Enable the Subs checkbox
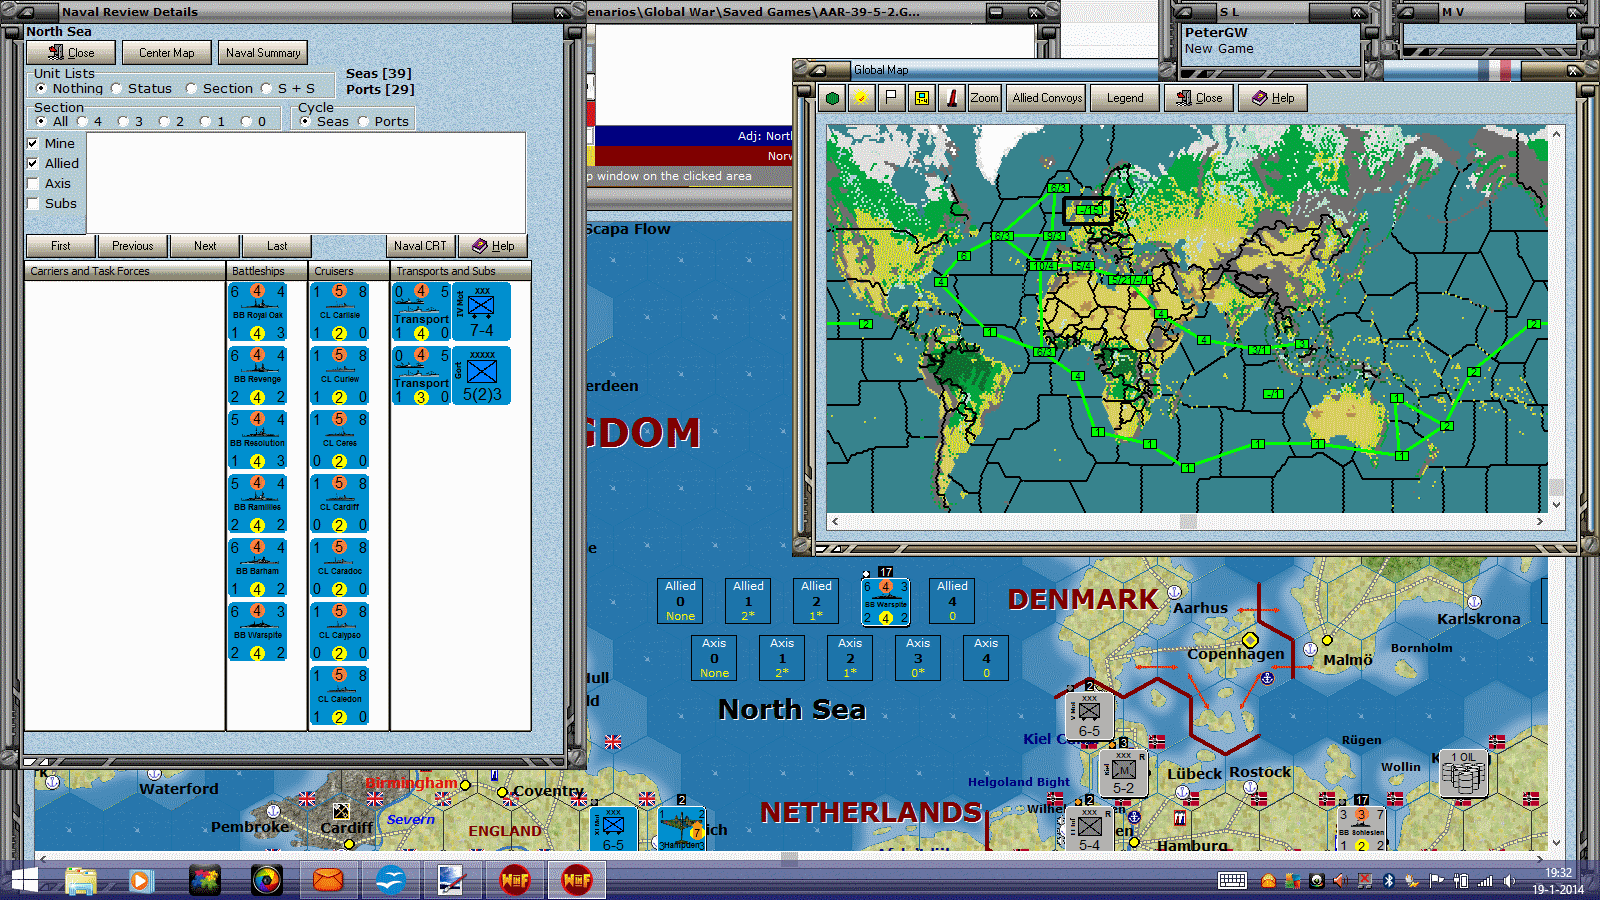This screenshot has width=1600, height=900. coord(33,204)
